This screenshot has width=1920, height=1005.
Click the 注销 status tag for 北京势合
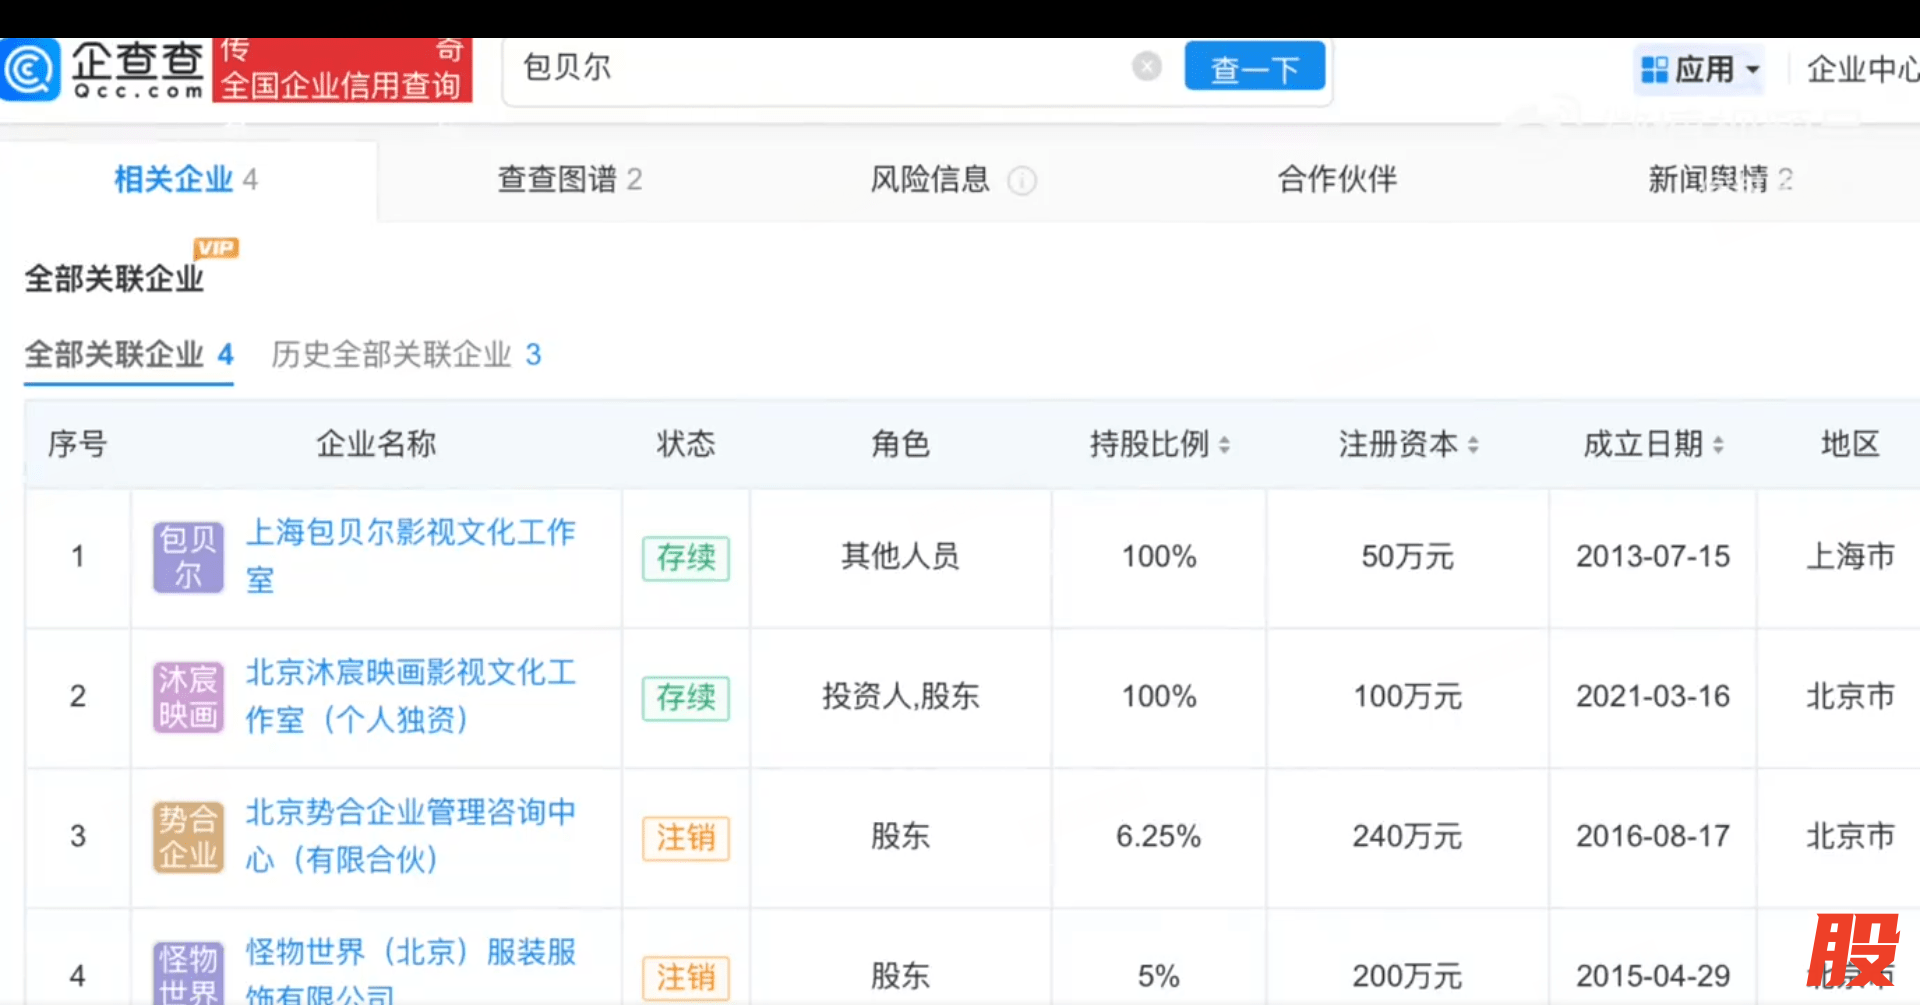686,838
